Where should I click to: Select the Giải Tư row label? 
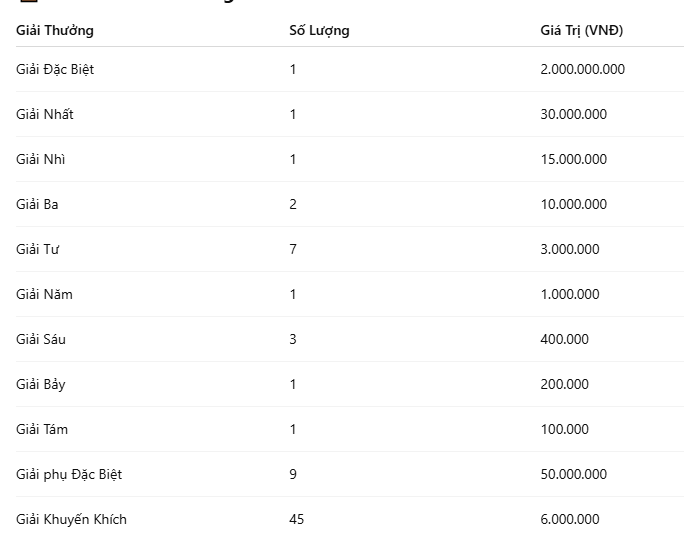point(38,249)
